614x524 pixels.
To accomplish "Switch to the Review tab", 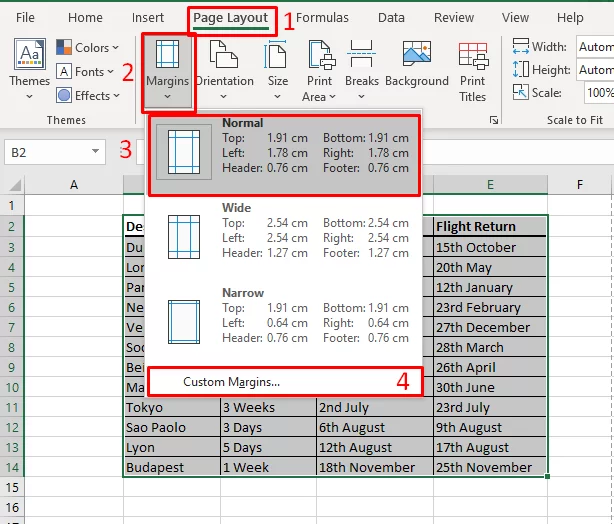I will (454, 18).
